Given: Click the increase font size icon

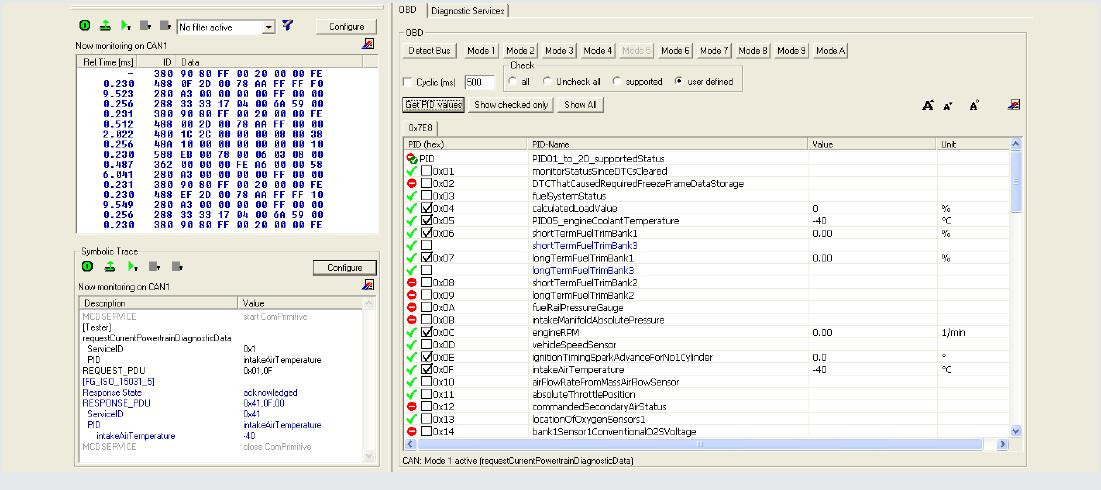Looking at the screenshot, I should pos(927,105).
